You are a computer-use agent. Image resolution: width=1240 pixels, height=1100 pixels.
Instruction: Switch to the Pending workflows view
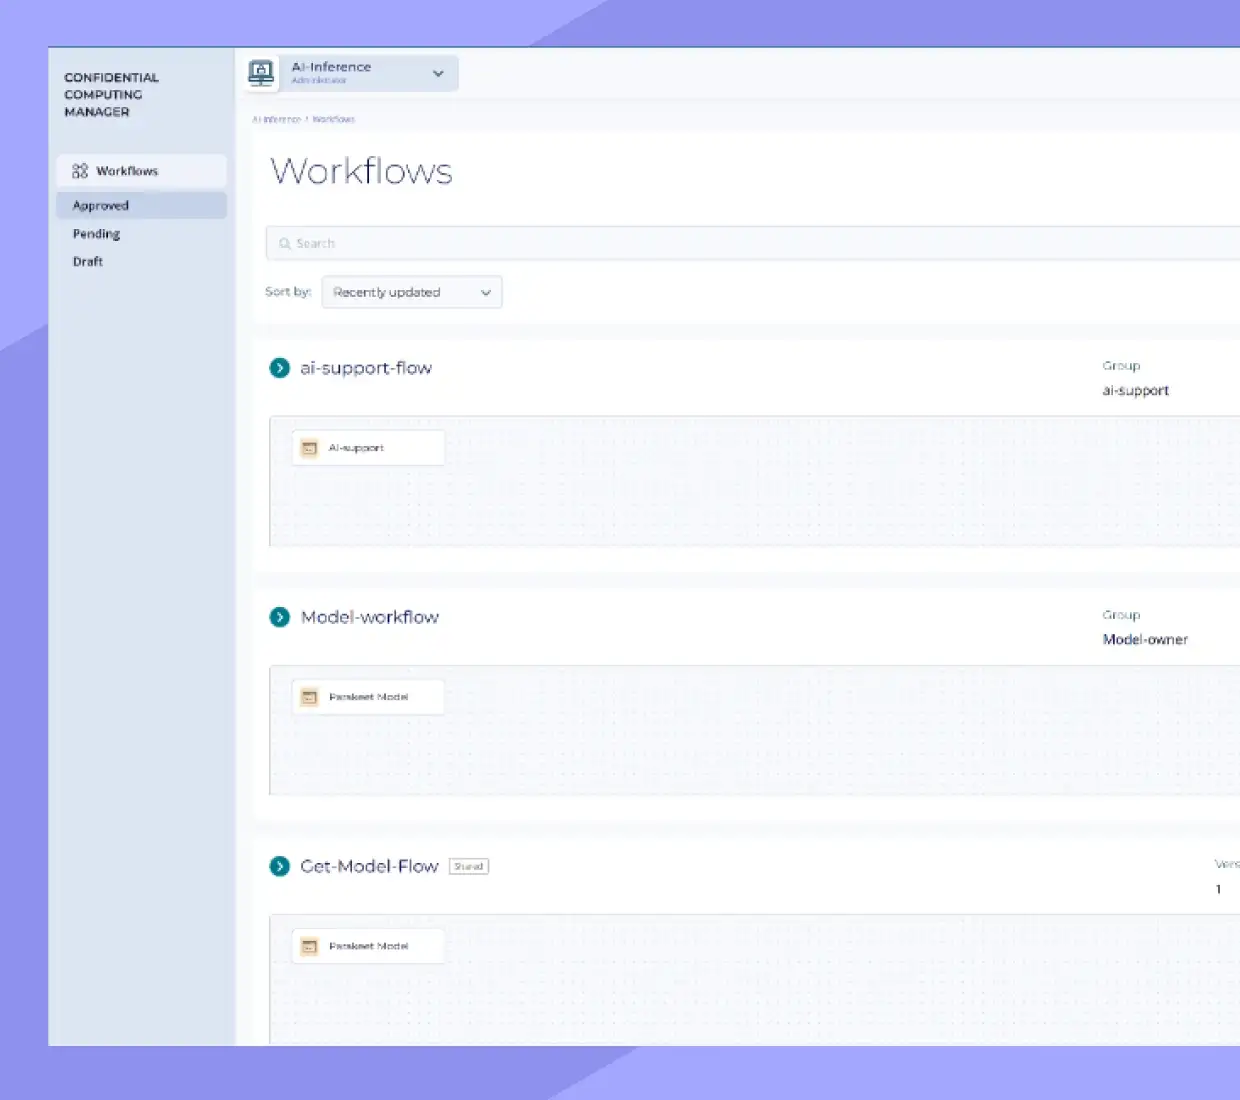click(96, 233)
